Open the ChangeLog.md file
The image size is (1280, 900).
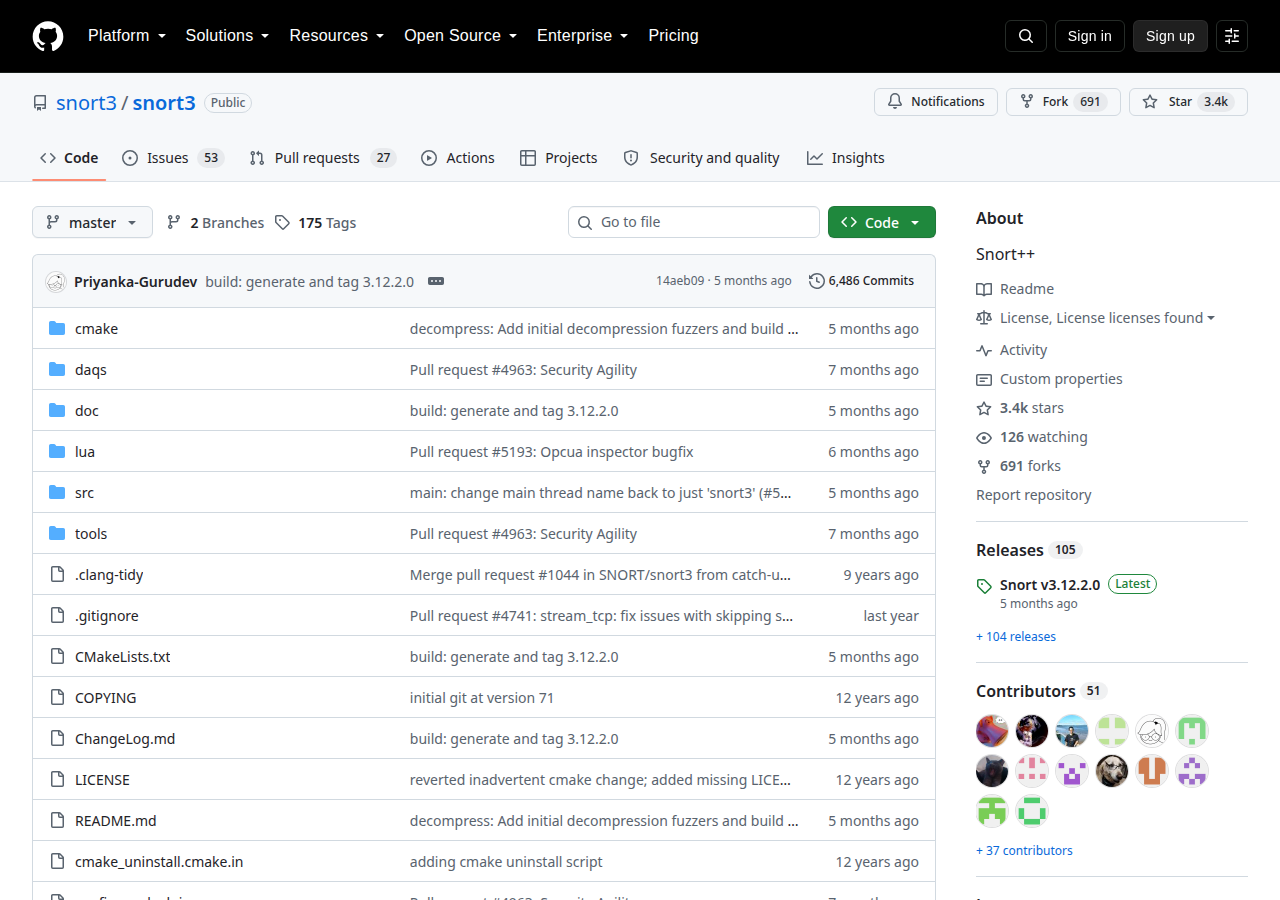tap(125, 739)
